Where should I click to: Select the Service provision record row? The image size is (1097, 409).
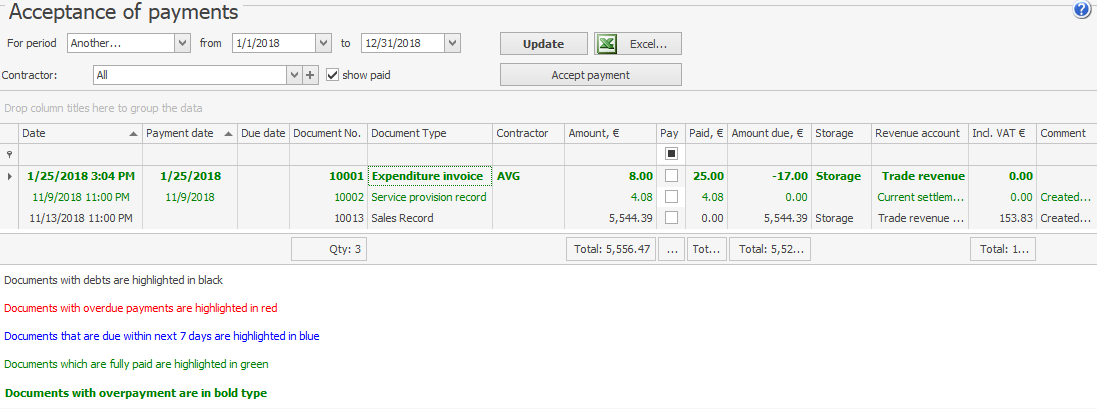pyautogui.click(x=428, y=197)
